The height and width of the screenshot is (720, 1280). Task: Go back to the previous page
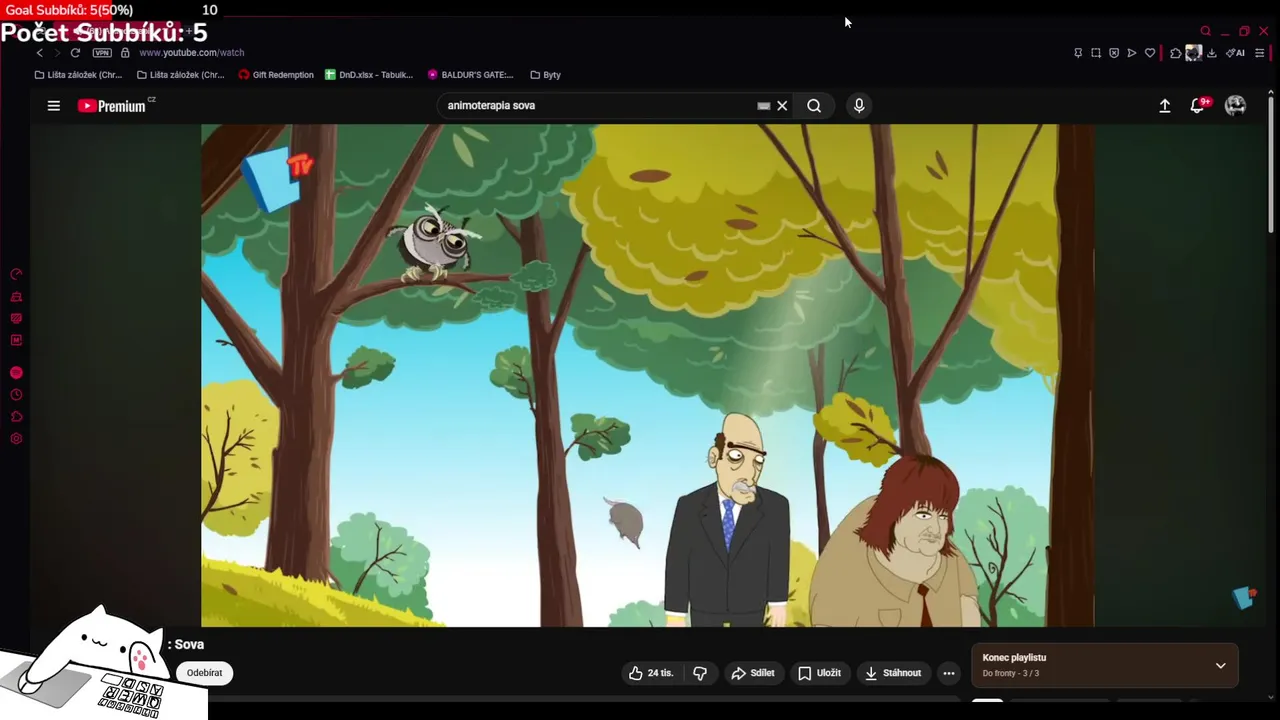click(x=39, y=53)
